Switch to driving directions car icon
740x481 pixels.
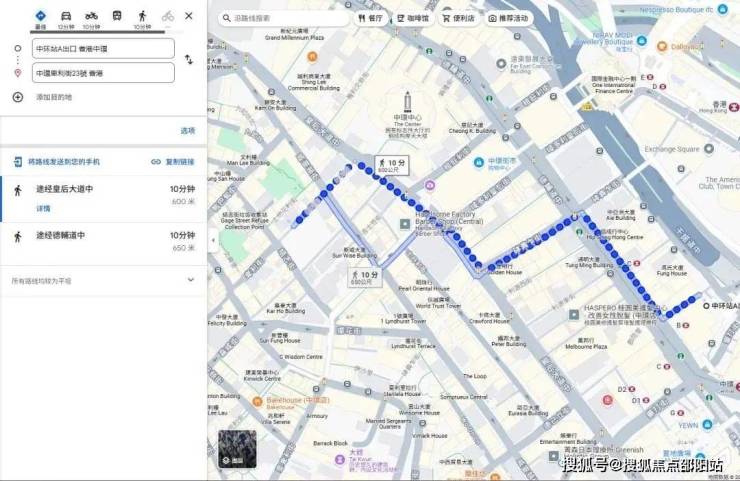[66, 16]
